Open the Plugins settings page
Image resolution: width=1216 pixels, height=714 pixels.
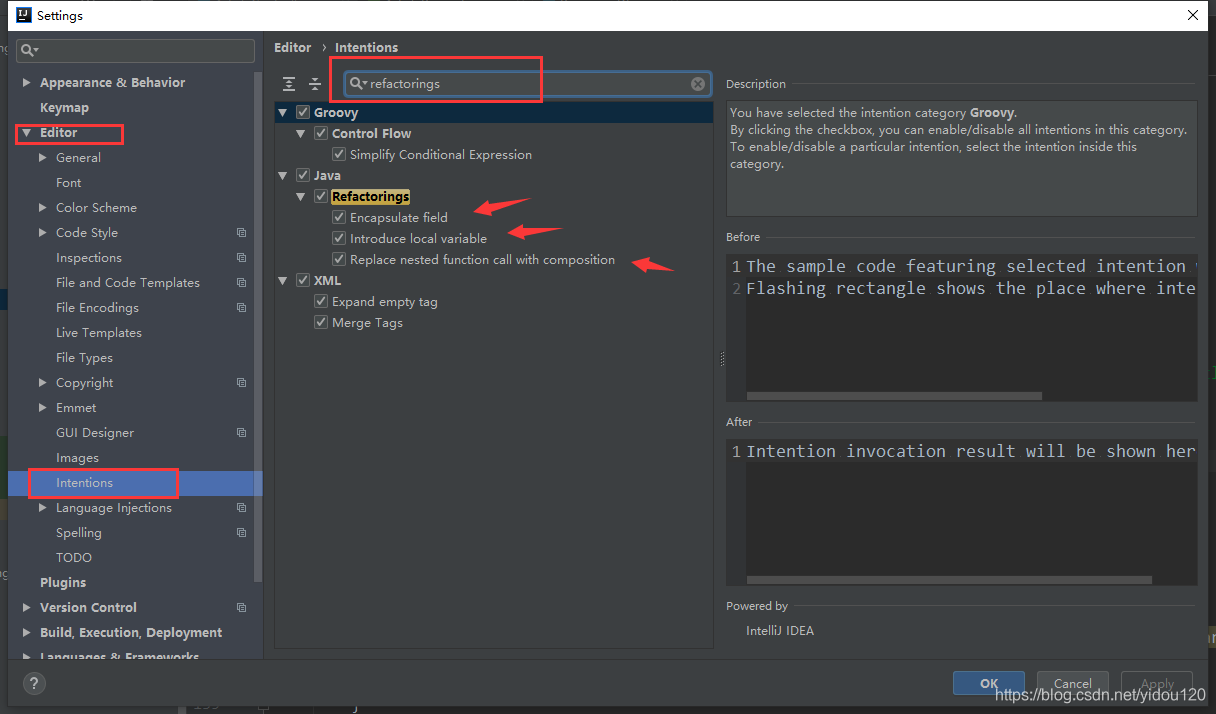coord(63,583)
